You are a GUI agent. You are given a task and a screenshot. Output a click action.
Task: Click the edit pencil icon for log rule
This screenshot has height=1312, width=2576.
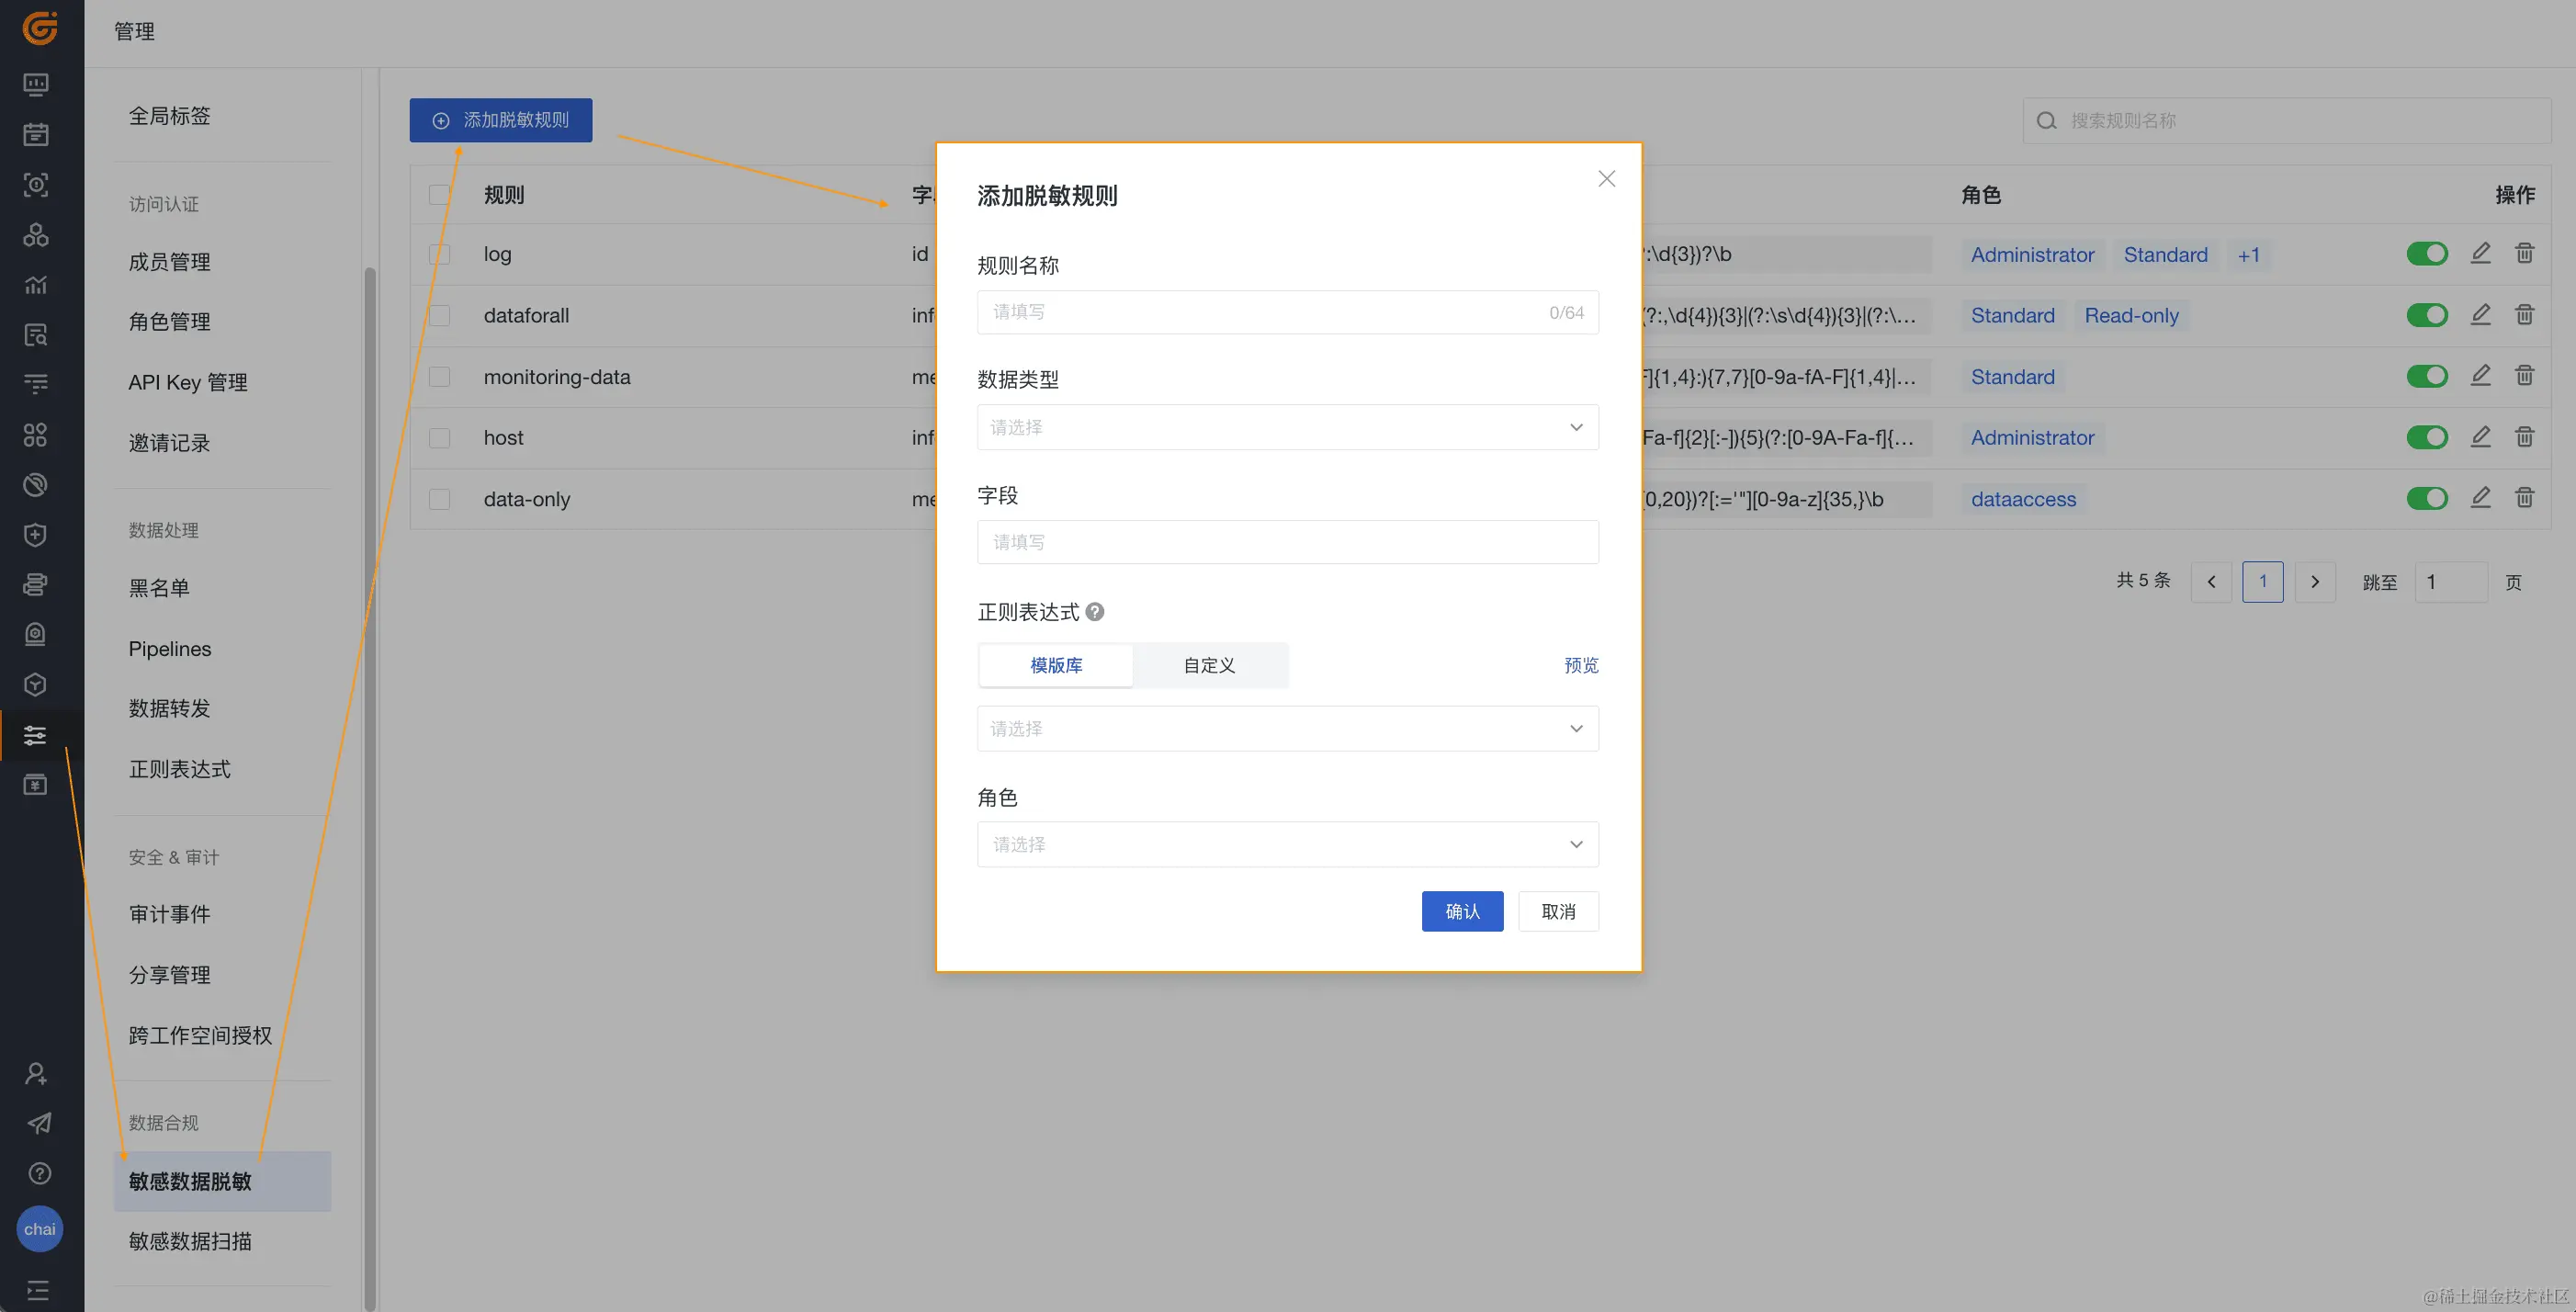point(2480,254)
